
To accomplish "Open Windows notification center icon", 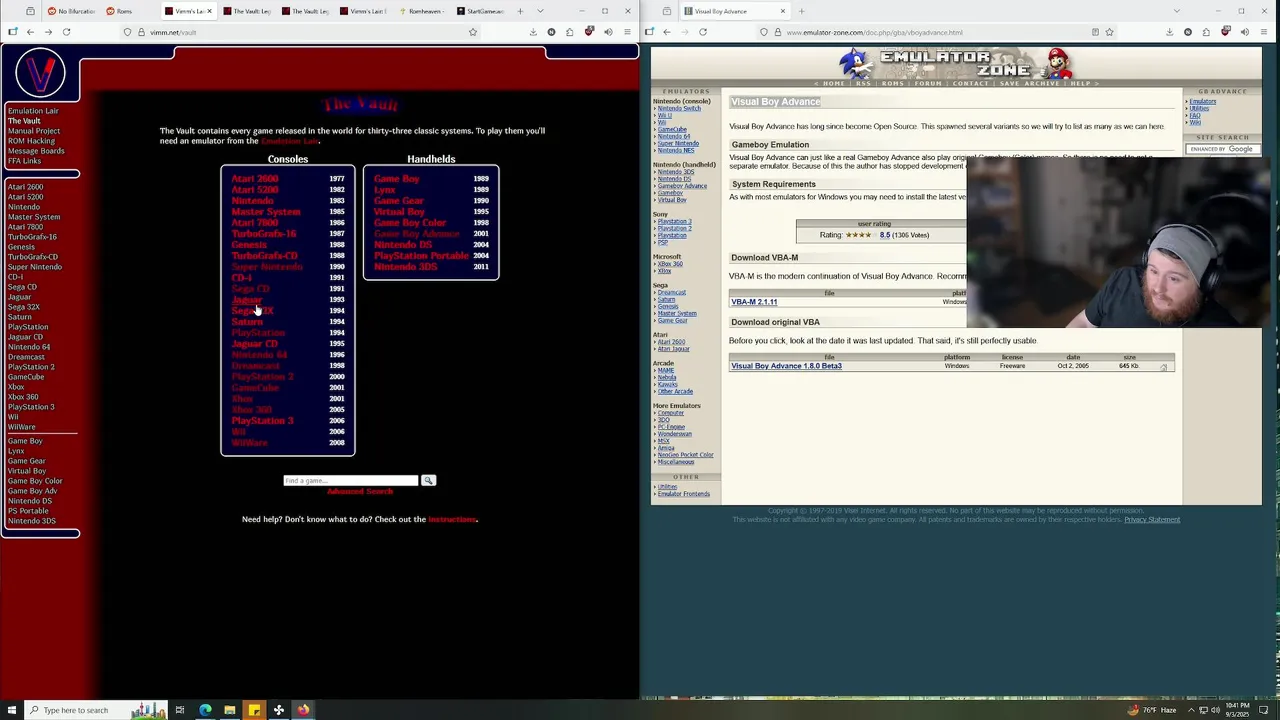I will 1264,710.
